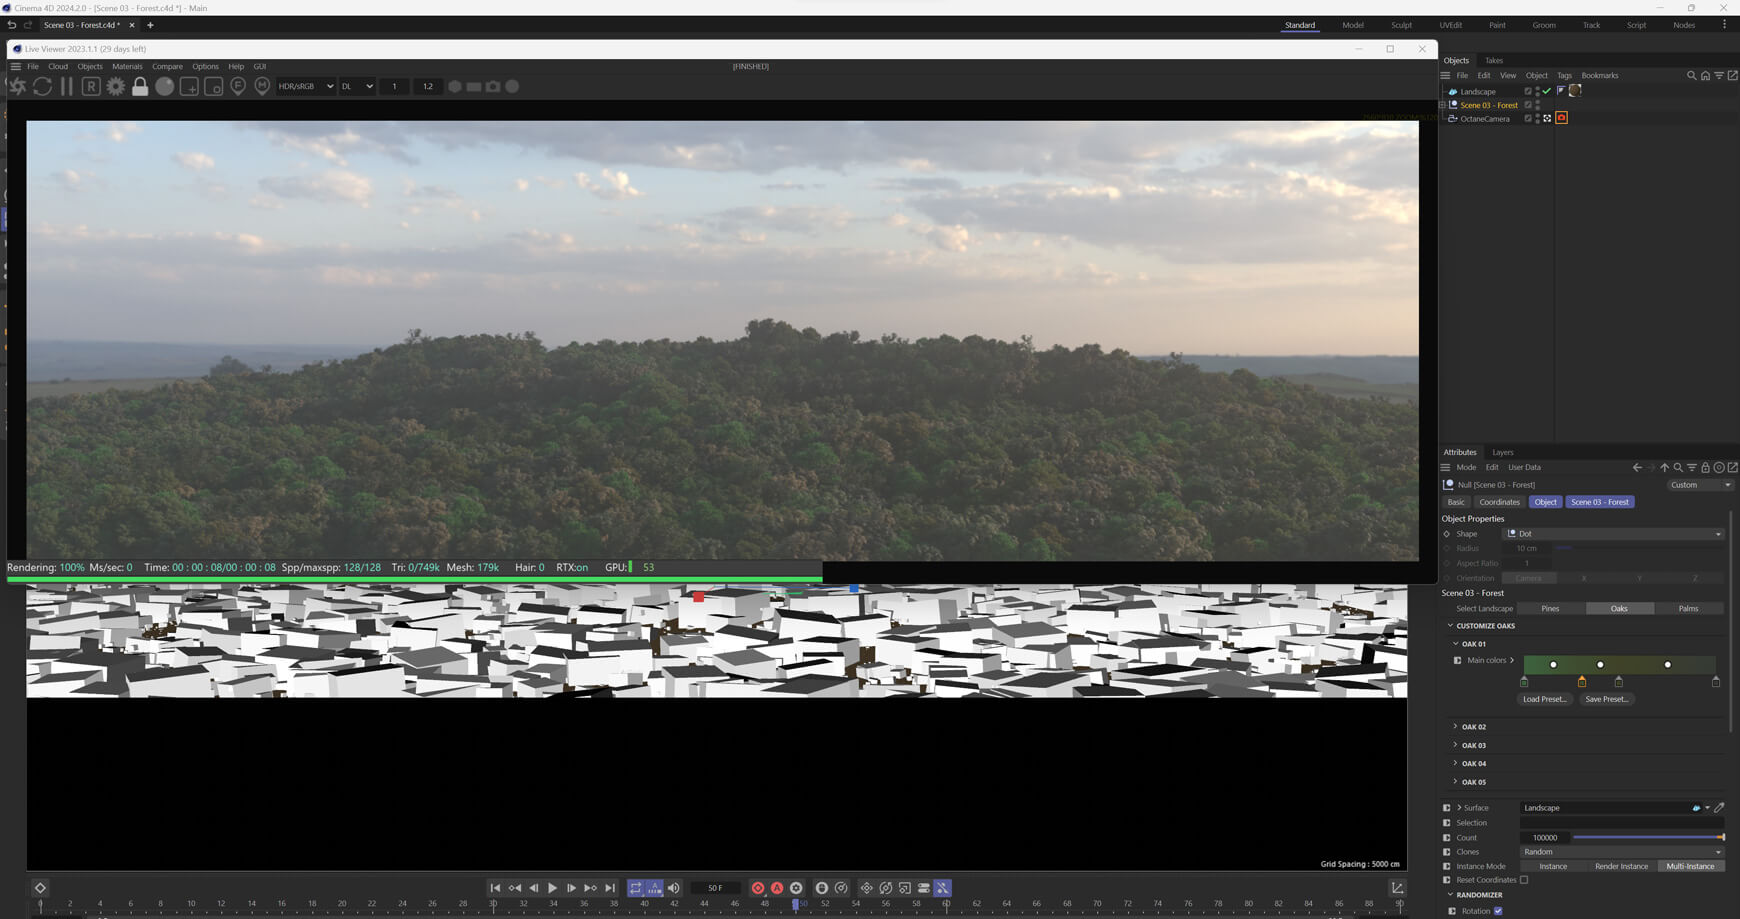Toggle Rotation checkbox under Randomizer
The width and height of the screenshot is (1740, 919).
tap(1498, 911)
